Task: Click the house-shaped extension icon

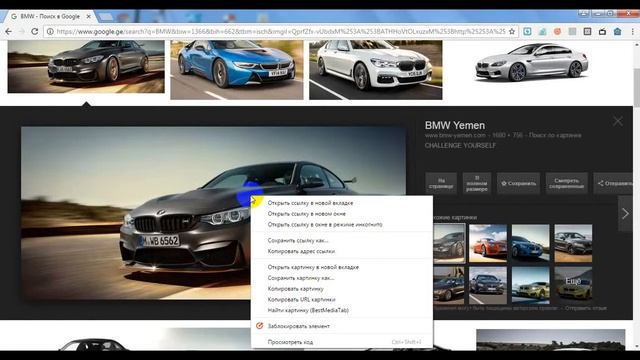Action: (x=618, y=31)
